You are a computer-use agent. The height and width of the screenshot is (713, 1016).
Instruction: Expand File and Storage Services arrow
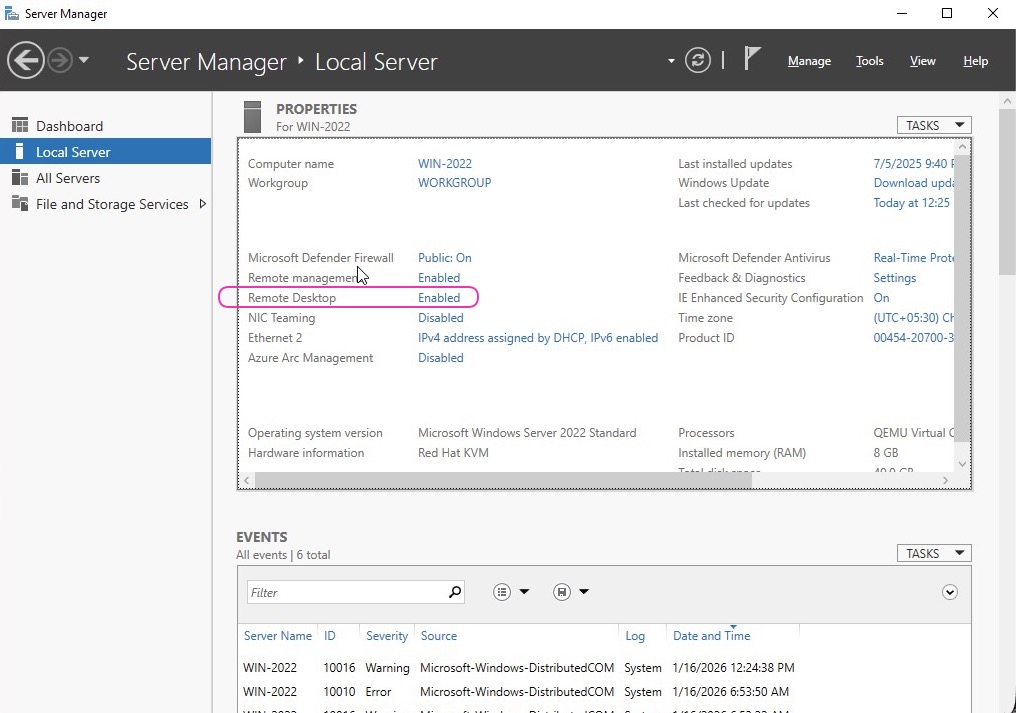pyautogui.click(x=203, y=204)
